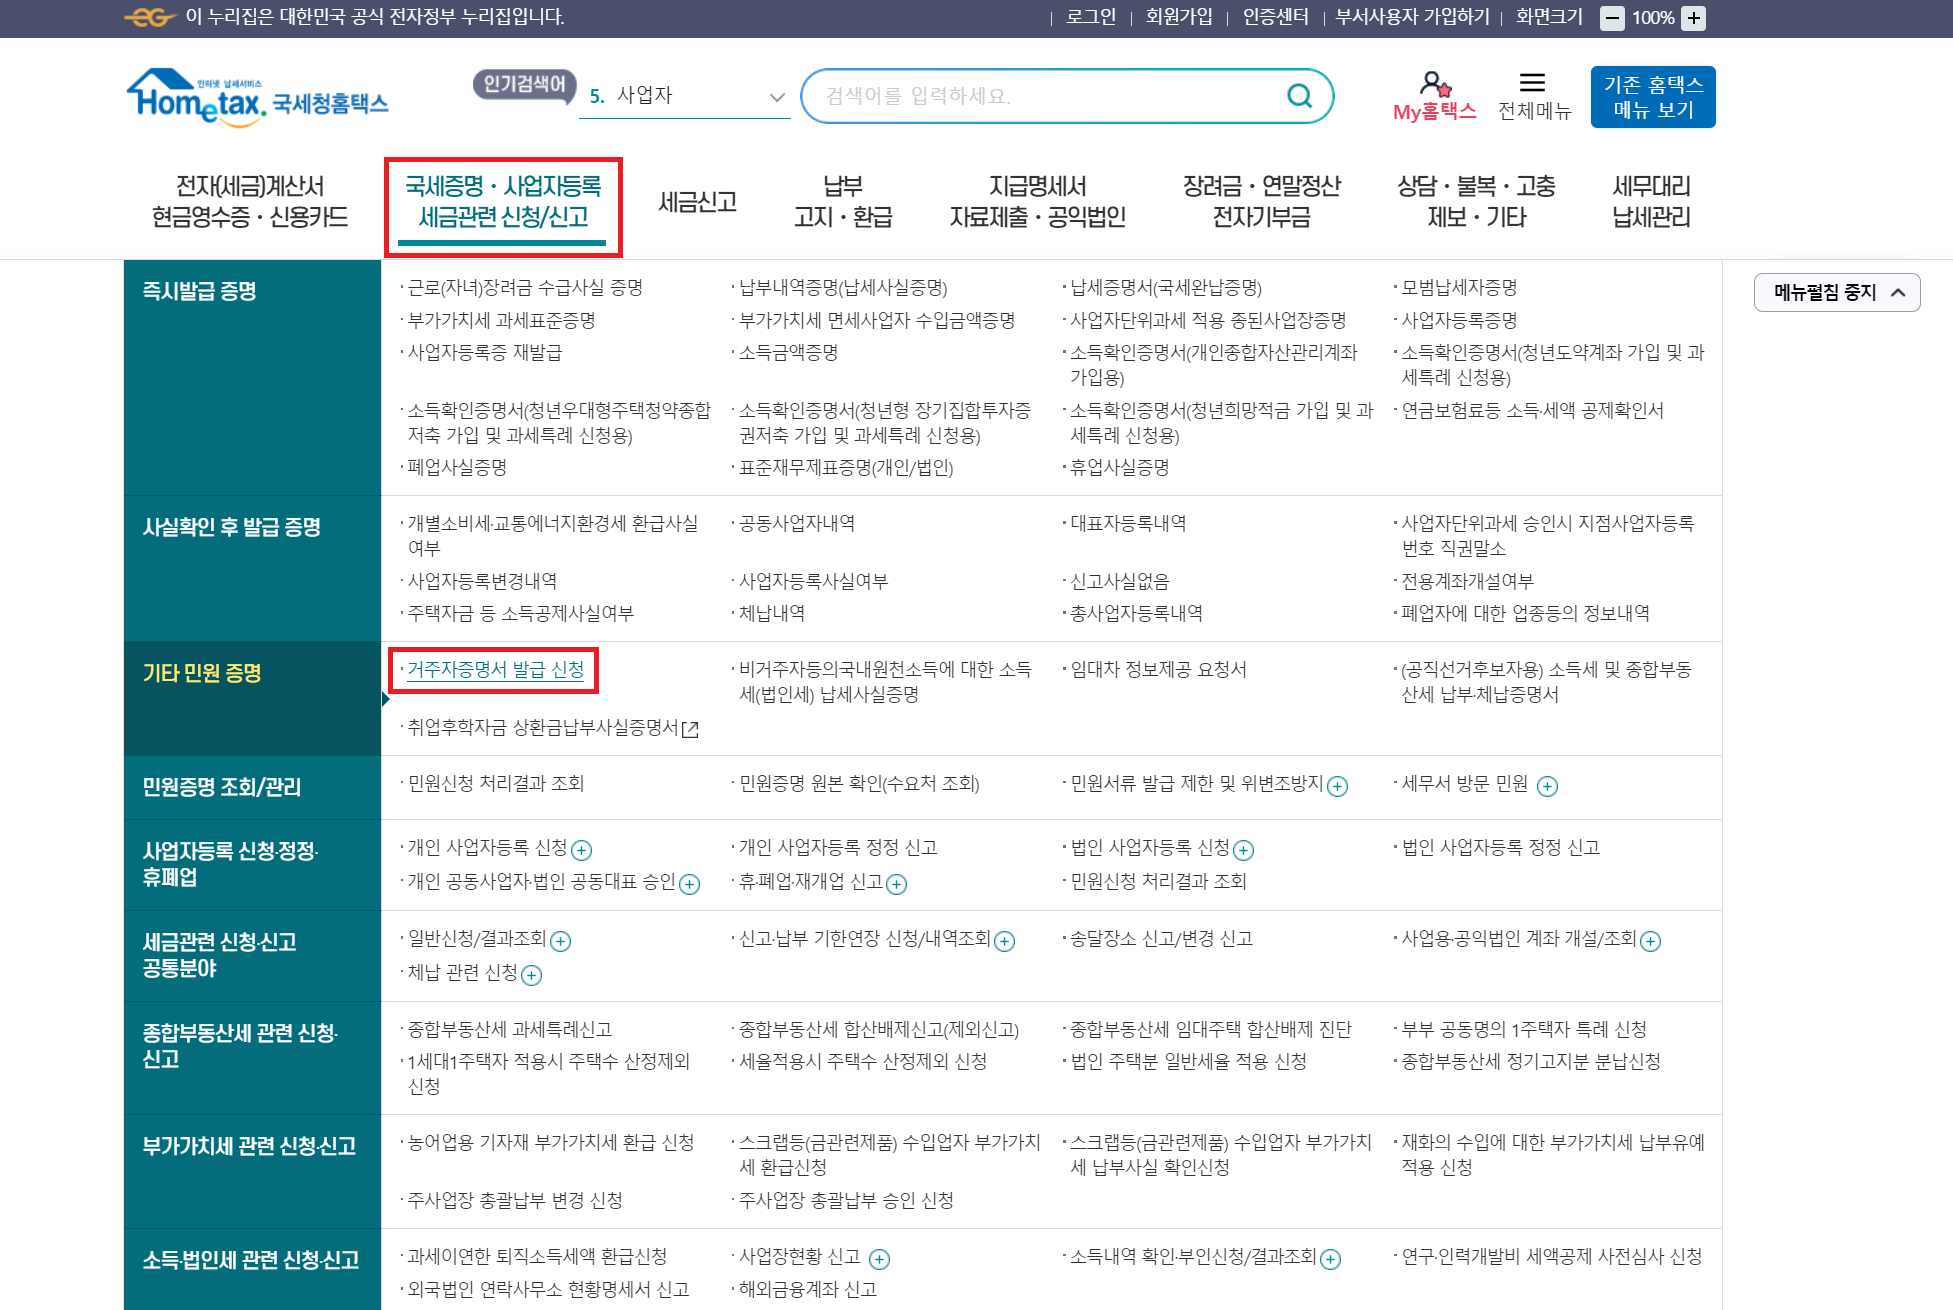Expand plus icon next to 세무서 방문 민원
Viewport: 1953px width, 1310px height.
pos(1547,786)
